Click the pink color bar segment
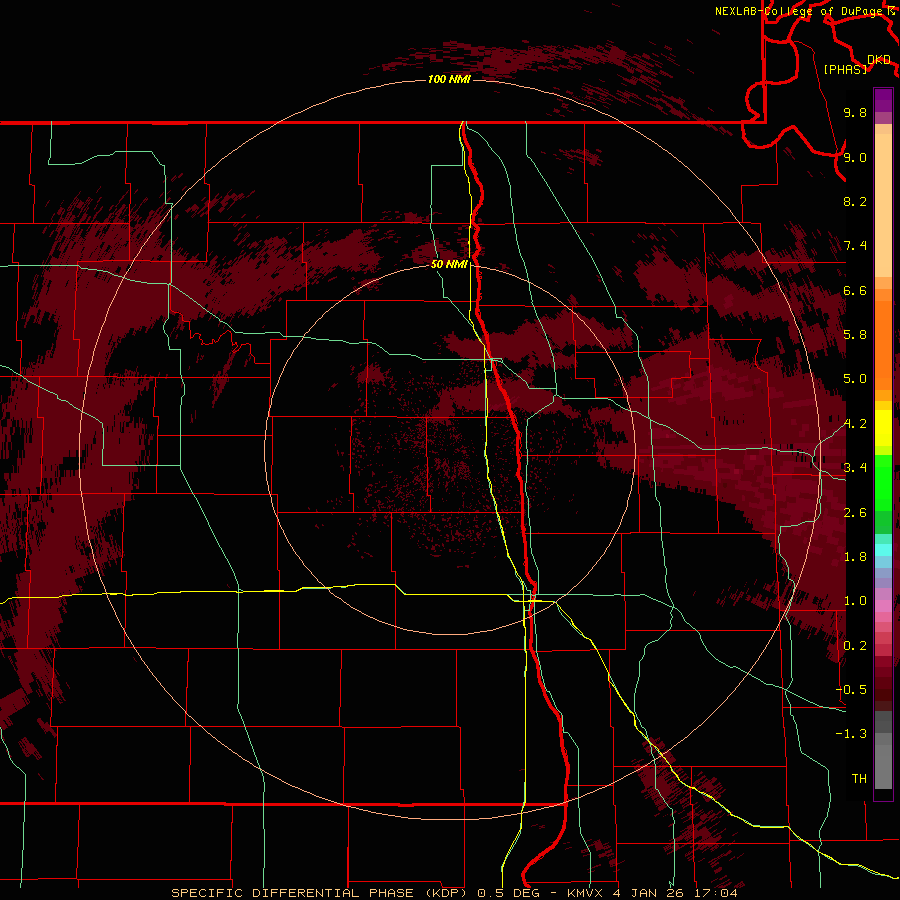900x900 pixels. 883,606
